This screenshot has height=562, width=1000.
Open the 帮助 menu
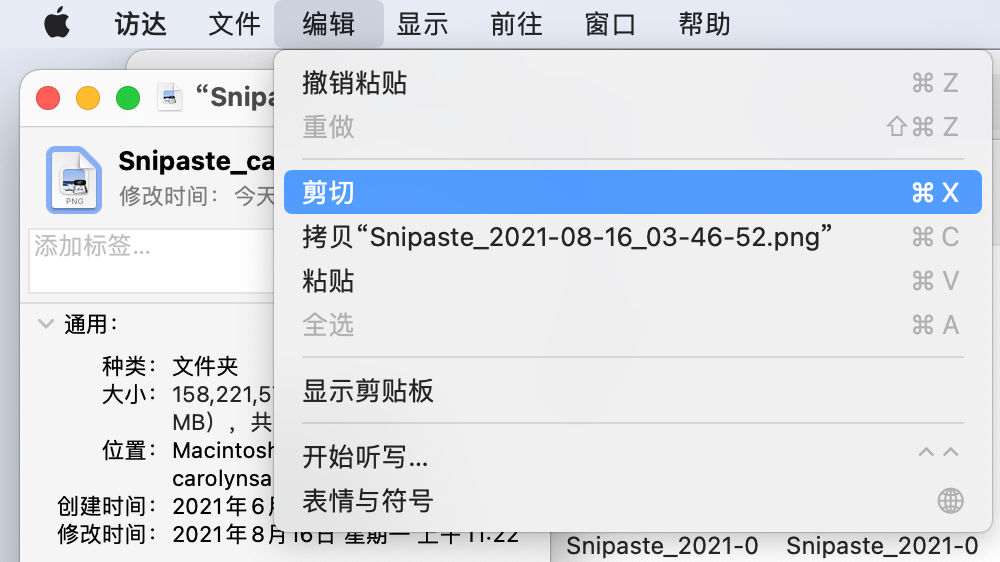[704, 24]
